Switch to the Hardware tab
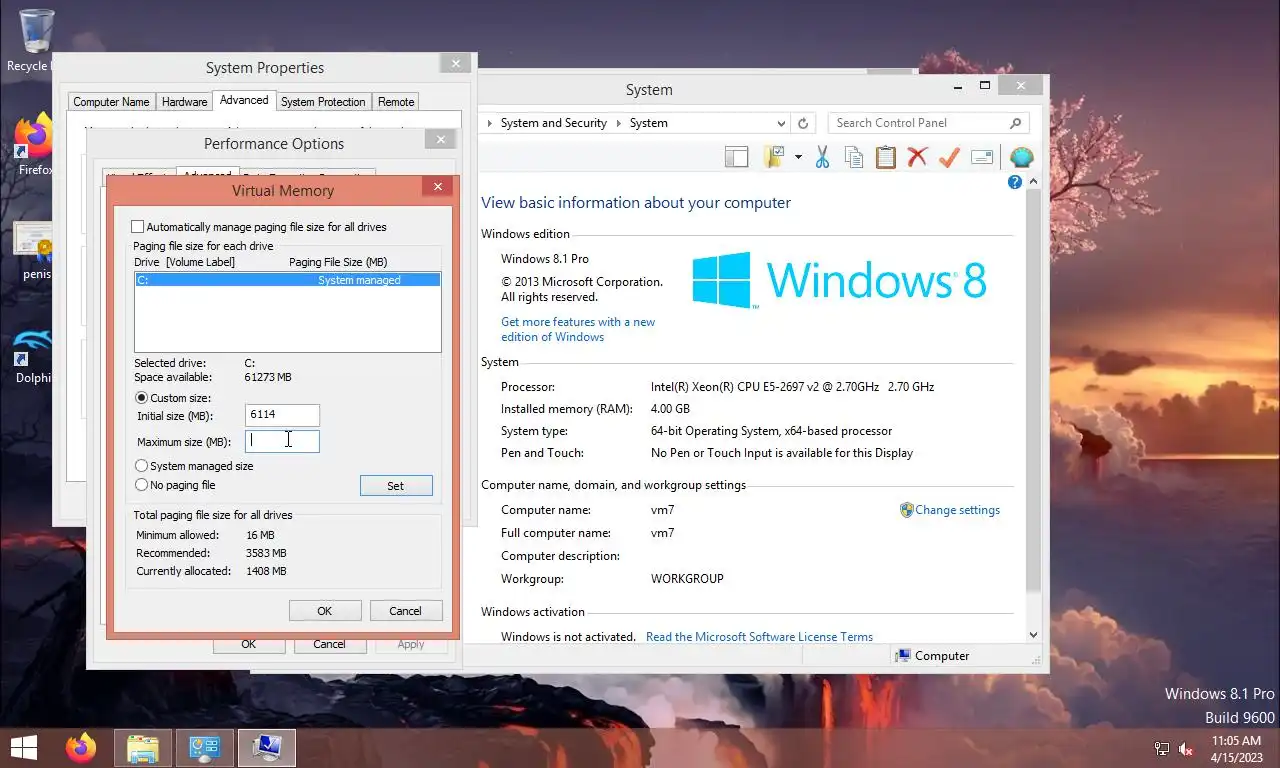 tap(185, 102)
